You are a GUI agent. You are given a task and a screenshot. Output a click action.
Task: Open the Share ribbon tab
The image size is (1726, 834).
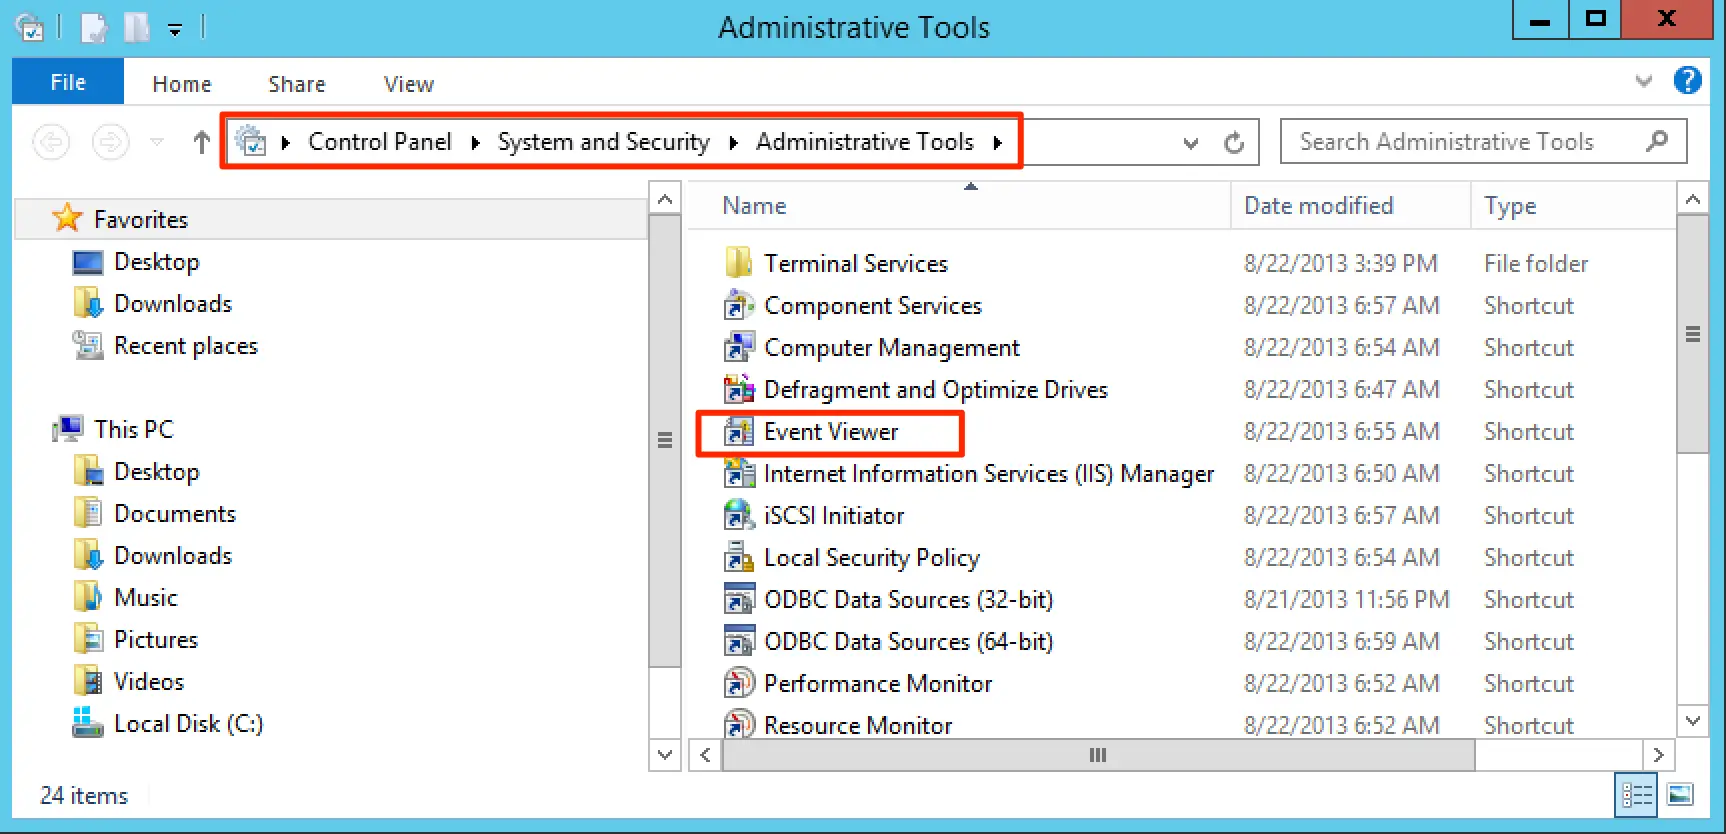[297, 84]
